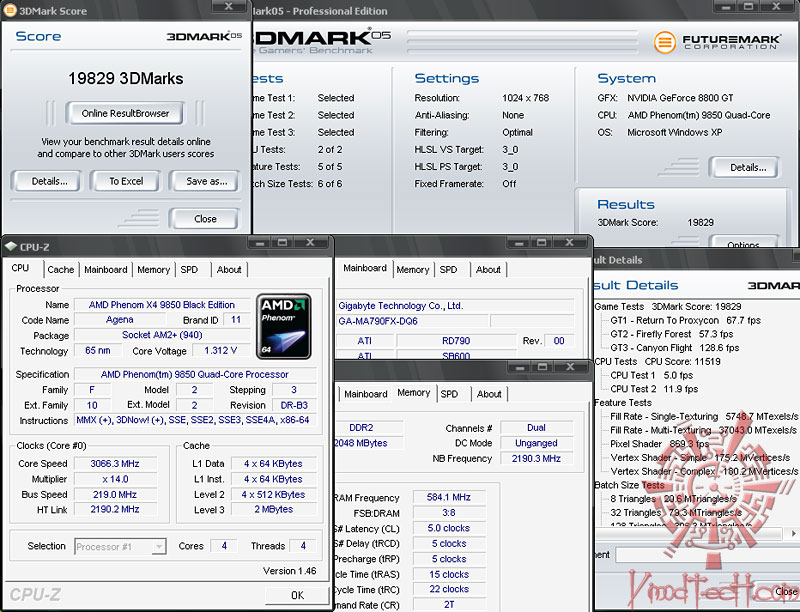This screenshot has width=800, height=612.
Task: Click OK in the CPU-Z window
Action: [x=297, y=595]
